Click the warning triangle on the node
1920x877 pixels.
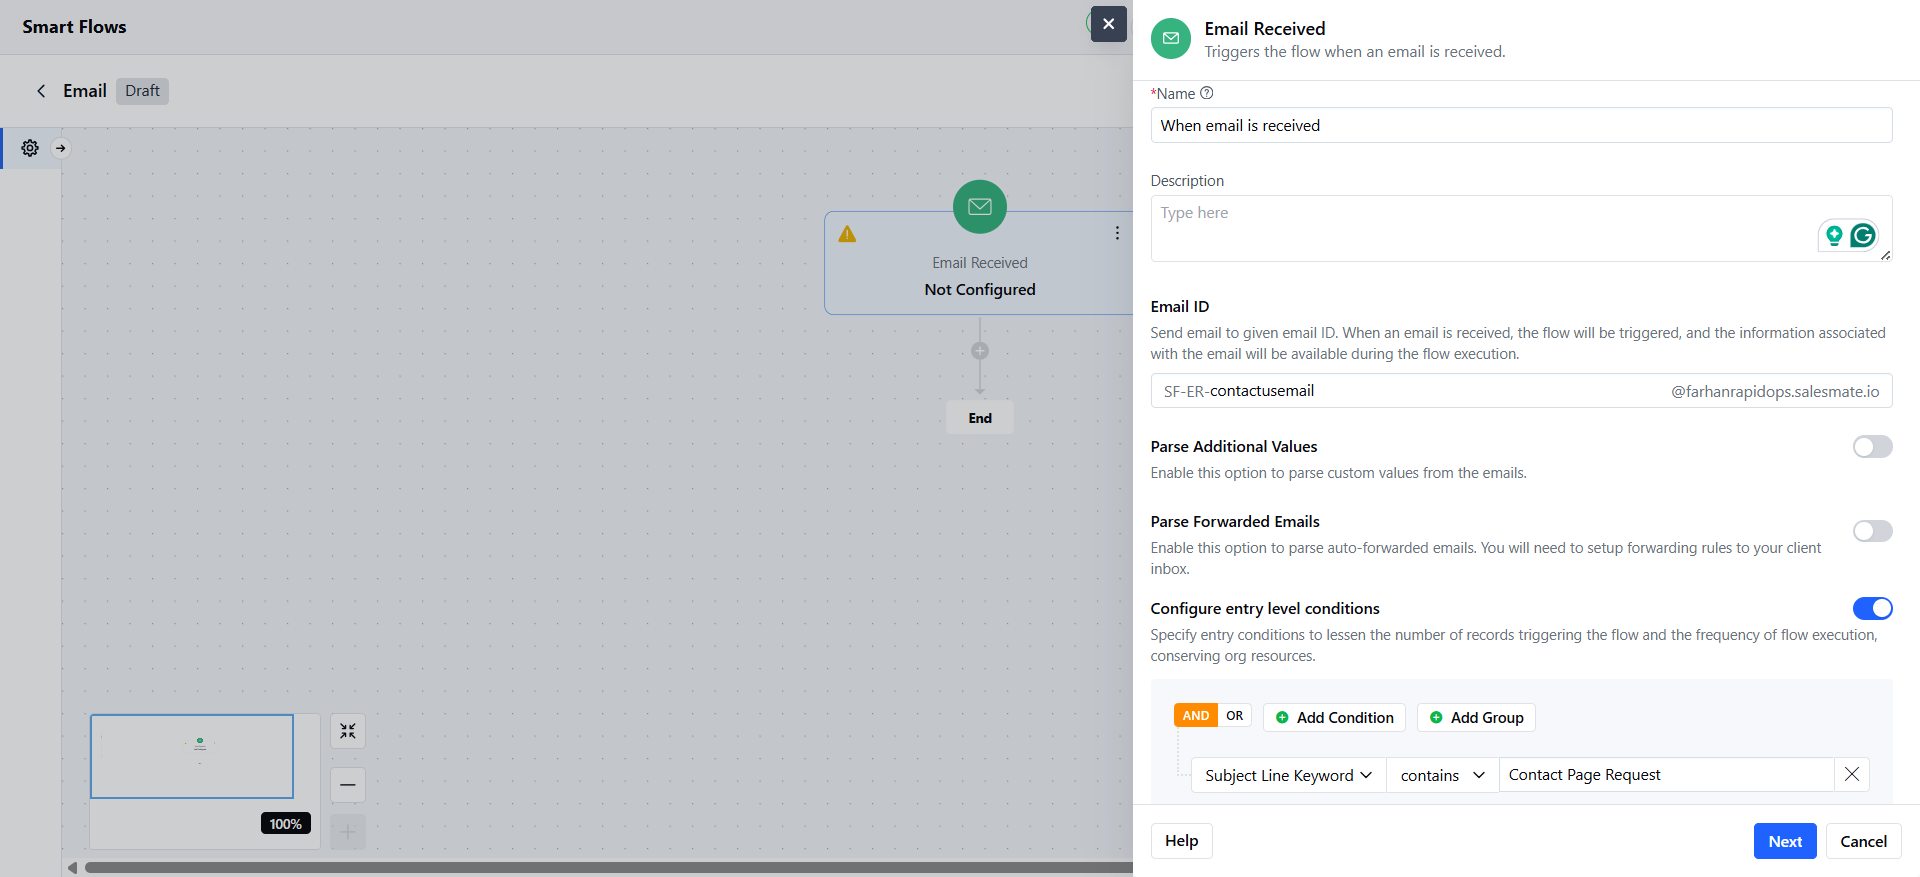click(x=847, y=234)
